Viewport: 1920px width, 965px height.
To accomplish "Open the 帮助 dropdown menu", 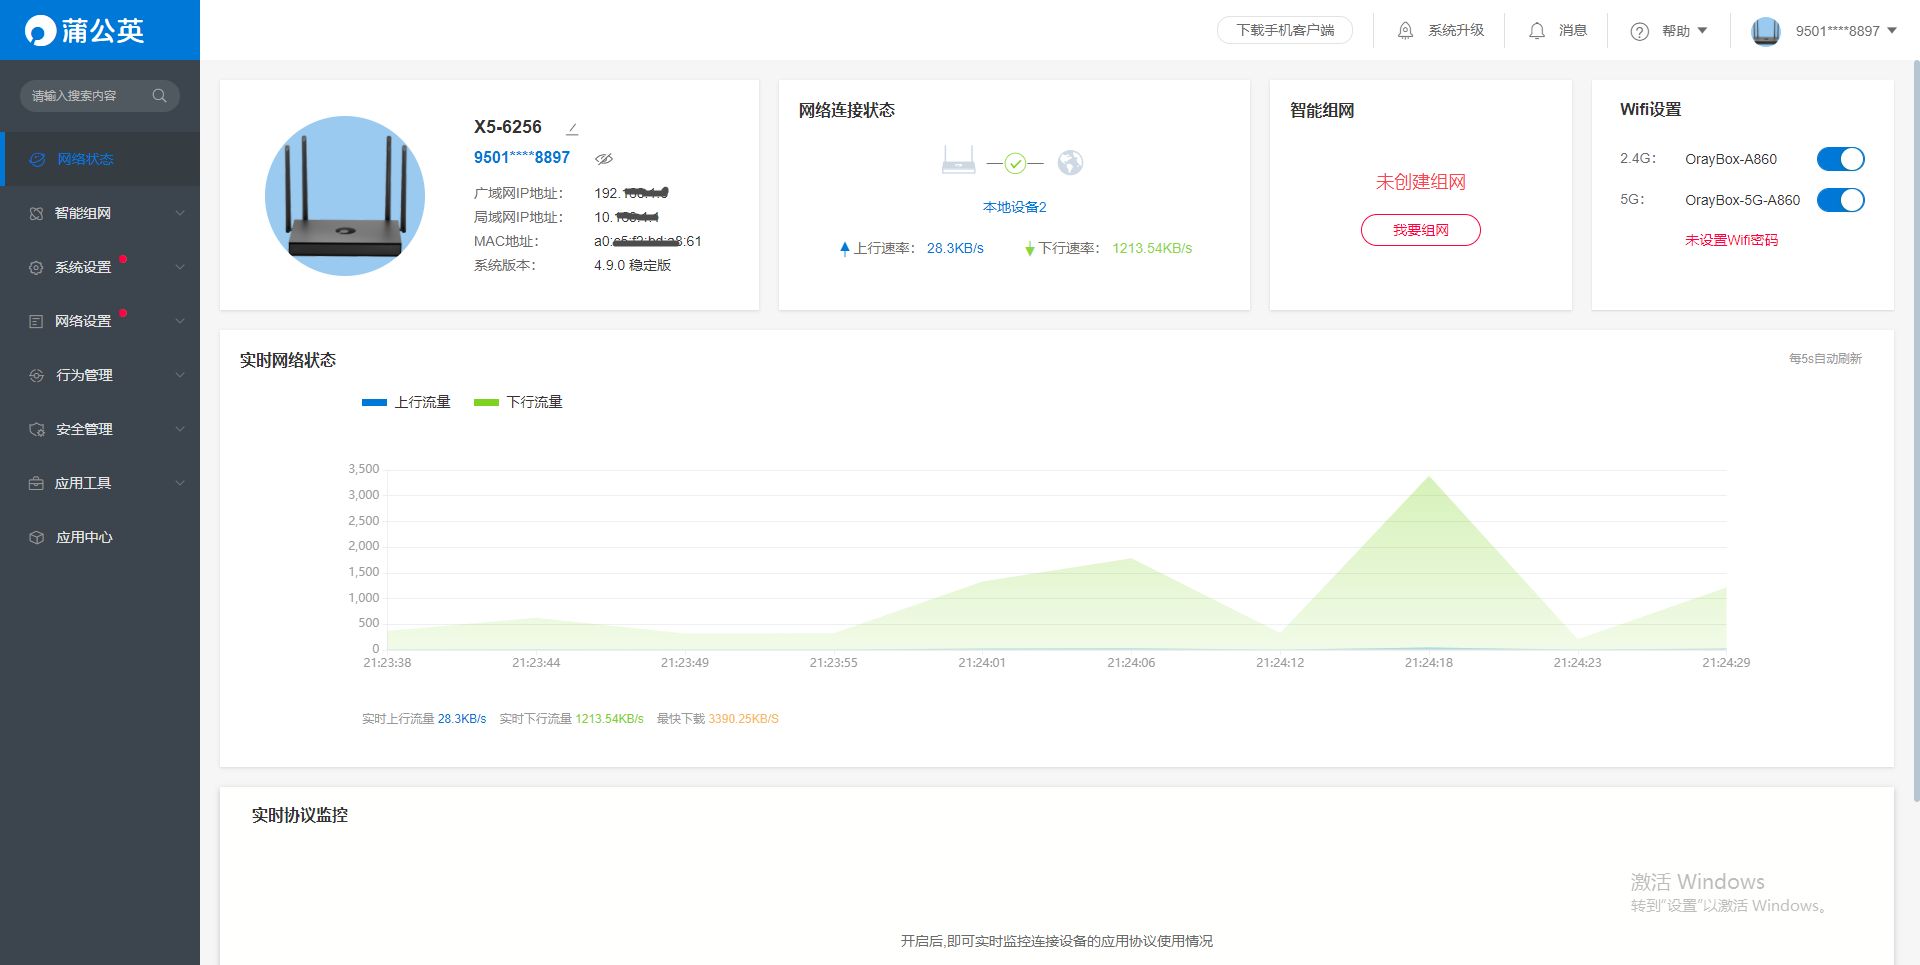I will pos(1670,31).
